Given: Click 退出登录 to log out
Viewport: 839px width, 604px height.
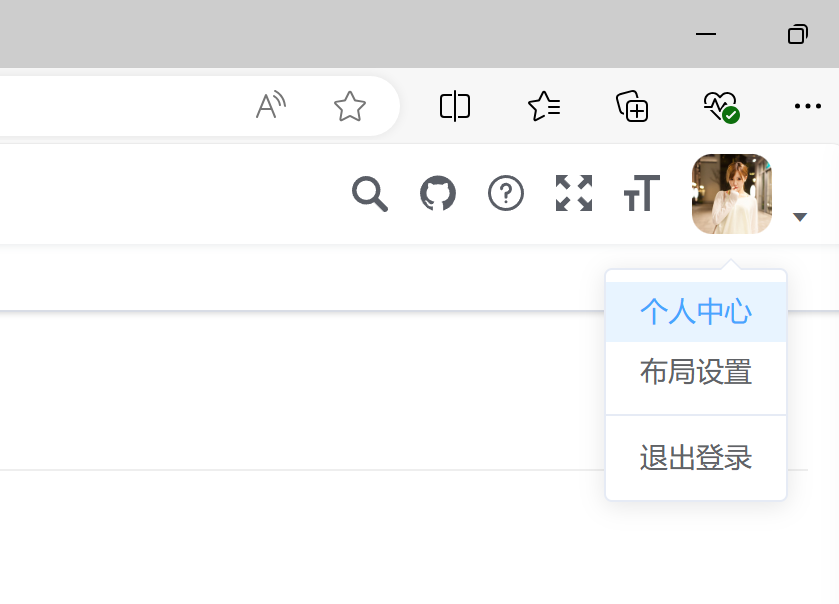Looking at the screenshot, I should coord(696,458).
